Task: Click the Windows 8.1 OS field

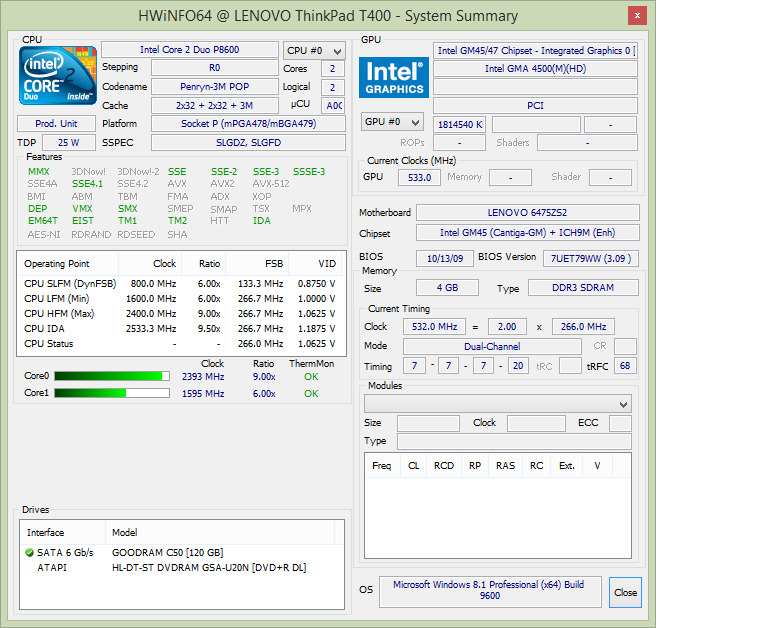Action: [x=490, y=592]
